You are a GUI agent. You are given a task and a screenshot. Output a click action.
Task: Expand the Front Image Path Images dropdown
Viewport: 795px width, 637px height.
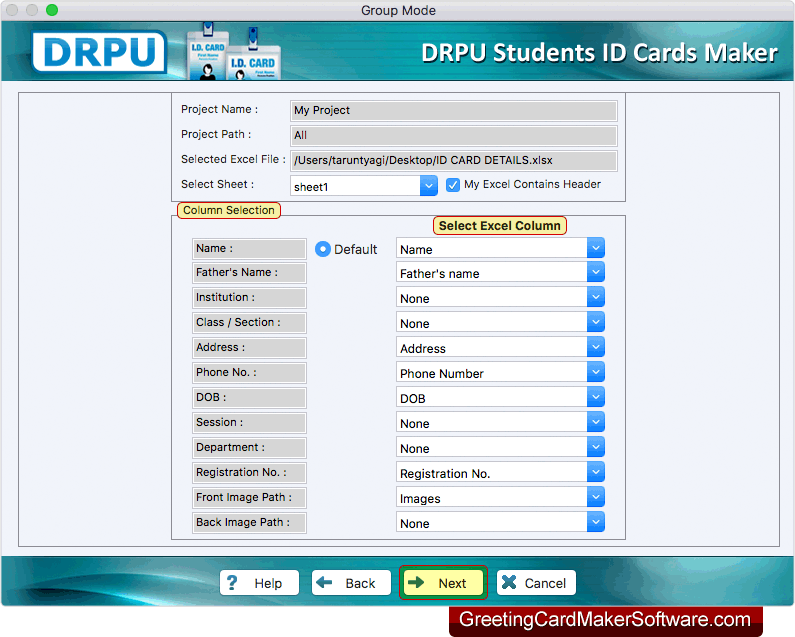[596, 498]
